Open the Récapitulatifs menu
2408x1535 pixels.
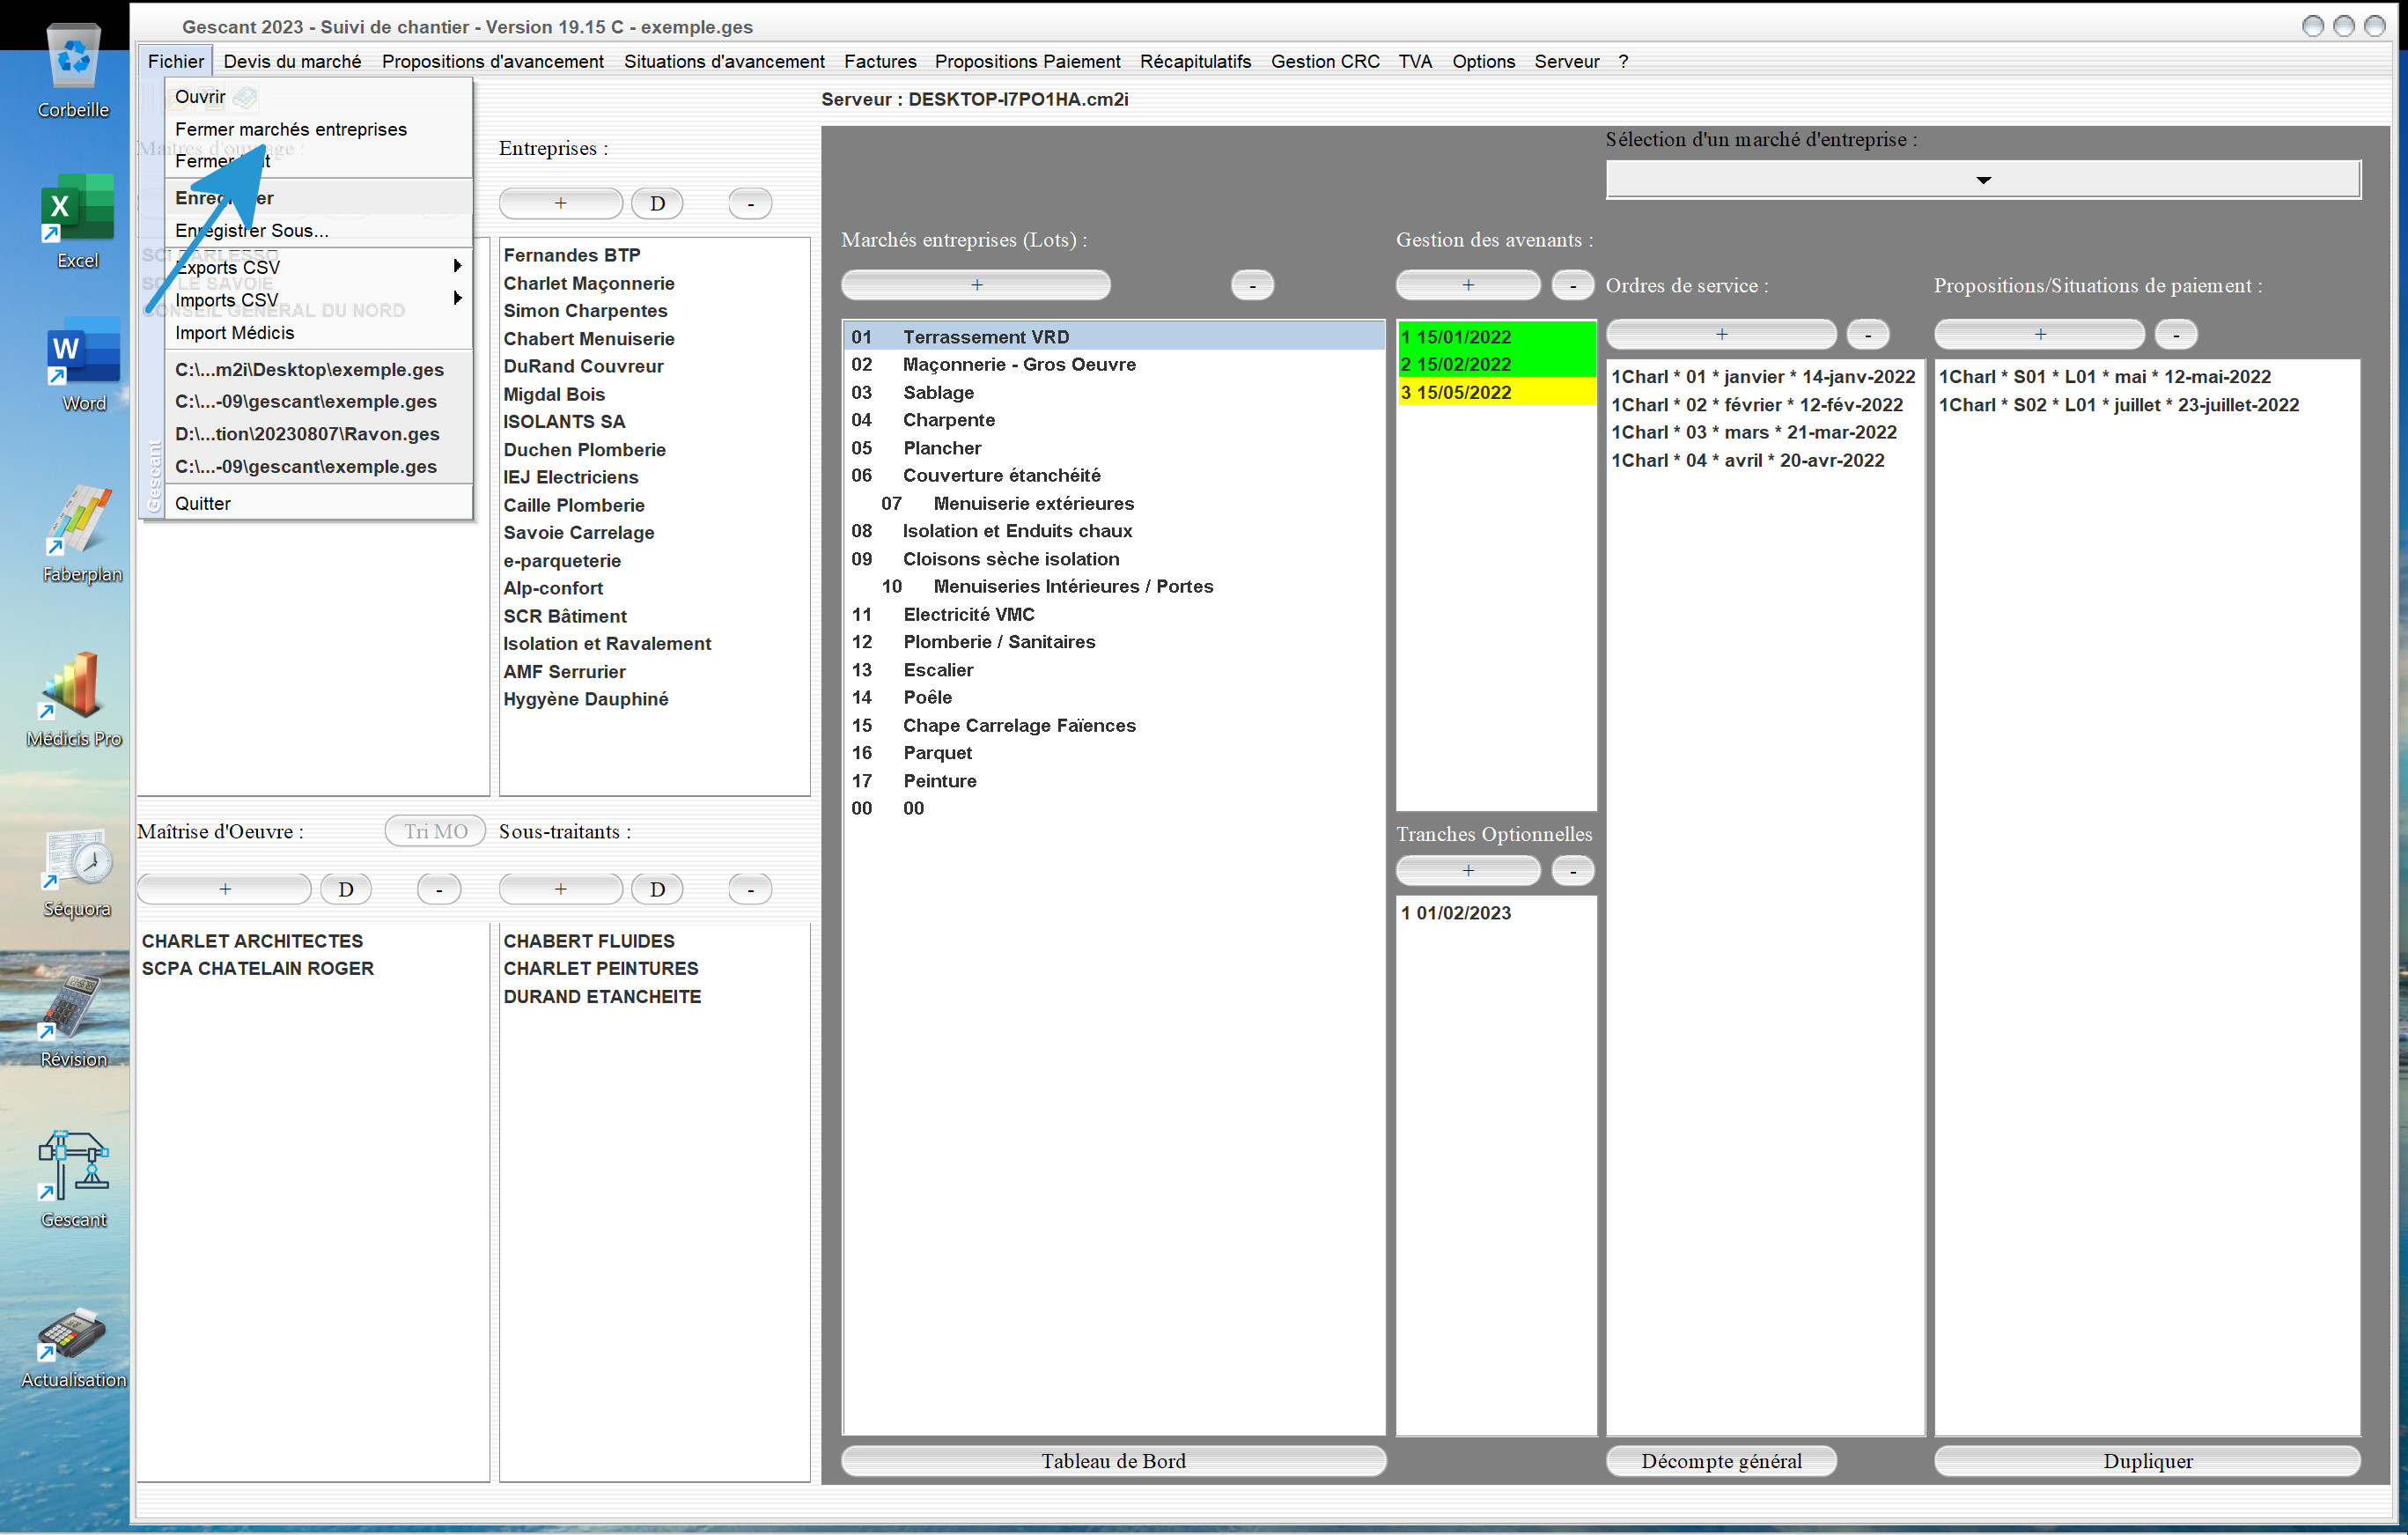pyautogui.click(x=1195, y=61)
